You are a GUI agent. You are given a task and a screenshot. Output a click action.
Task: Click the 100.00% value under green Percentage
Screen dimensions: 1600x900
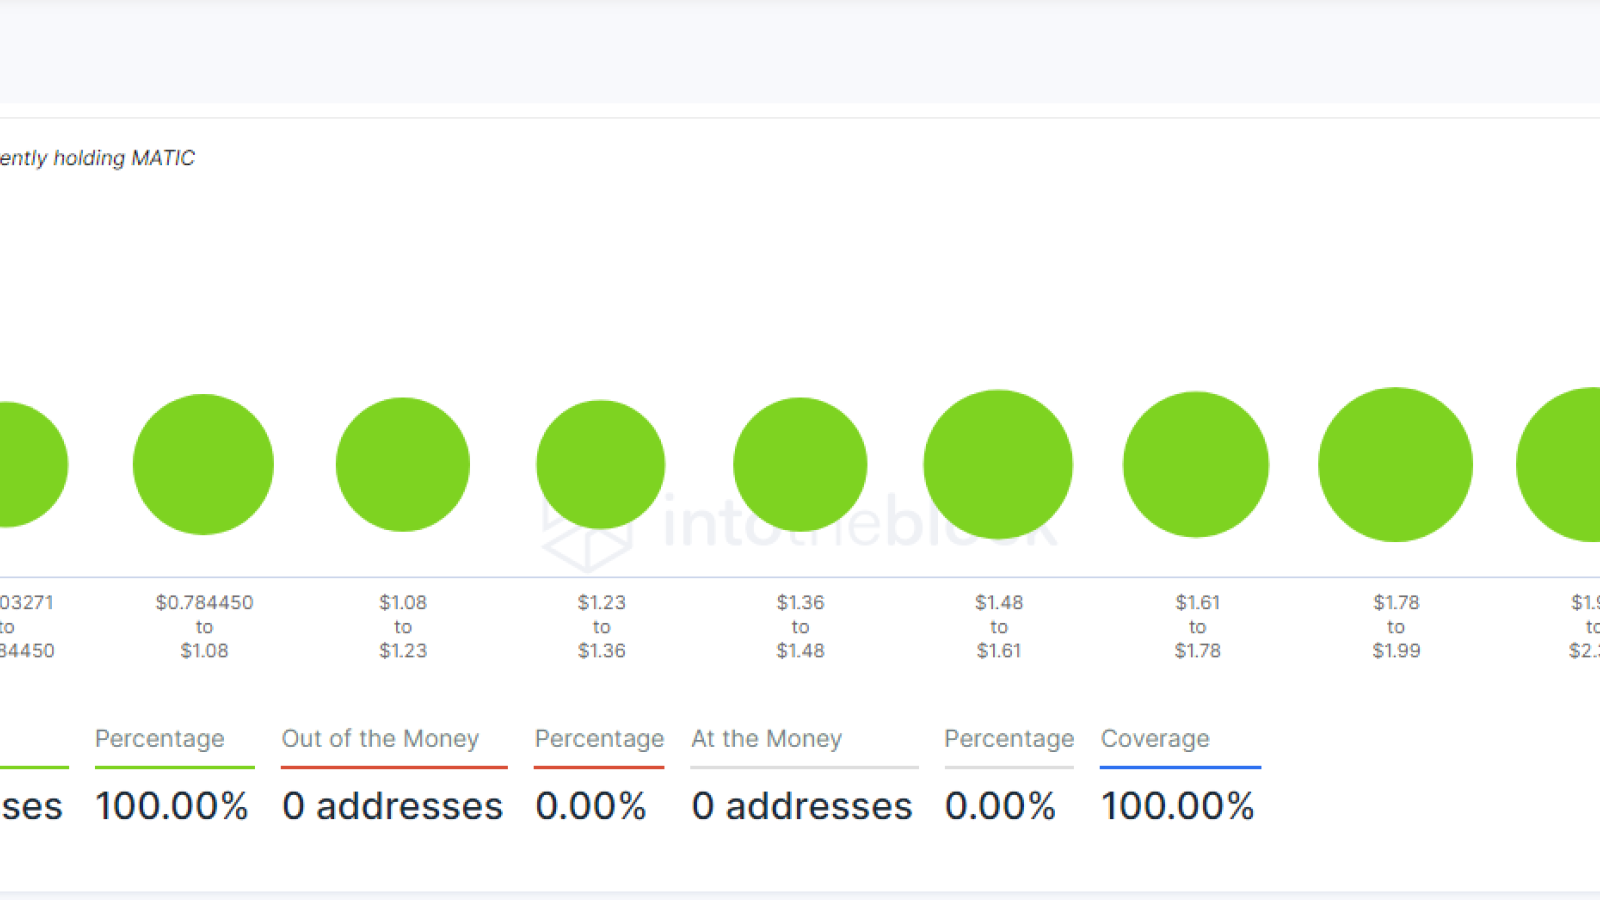point(172,806)
